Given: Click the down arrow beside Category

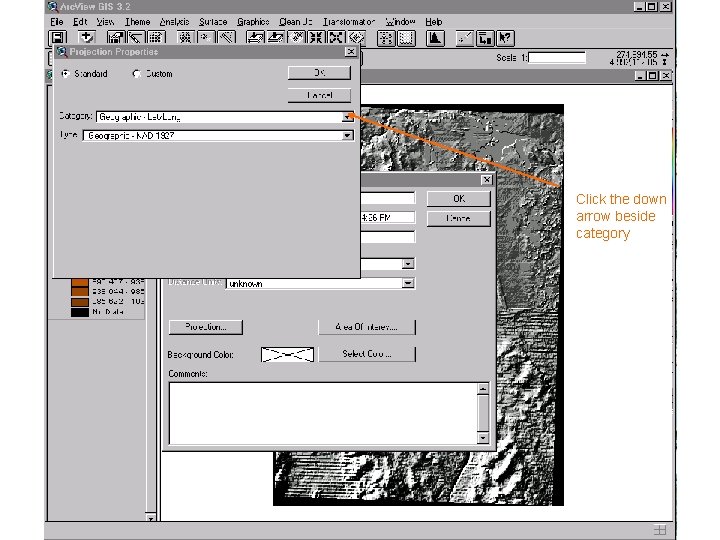Looking at the screenshot, I should pos(348,117).
